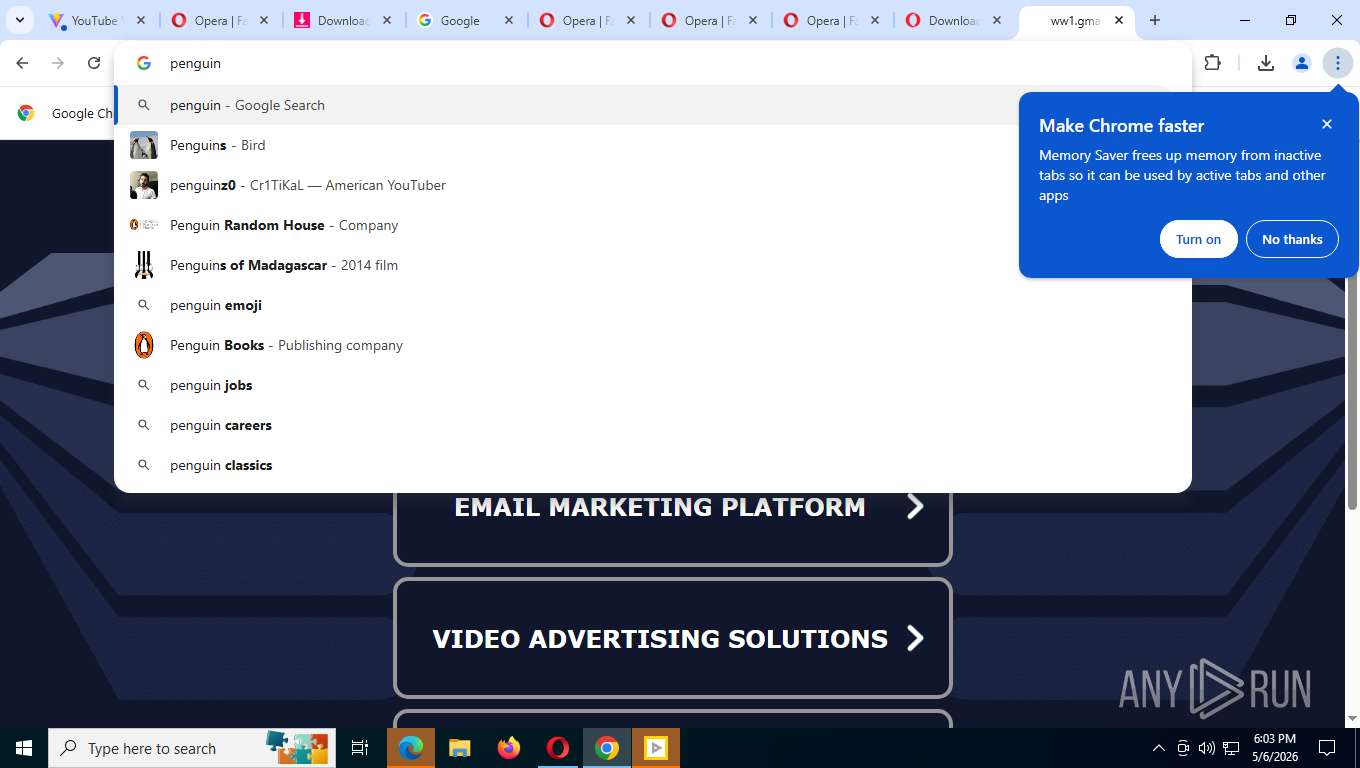The image size is (1360, 768).
Task: Click the Penguins bird thumbnail
Action: tap(144, 145)
